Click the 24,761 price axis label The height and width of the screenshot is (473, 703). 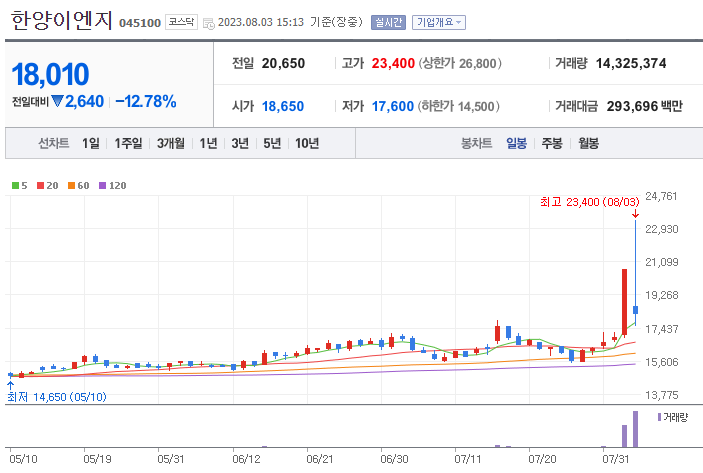point(661,196)
